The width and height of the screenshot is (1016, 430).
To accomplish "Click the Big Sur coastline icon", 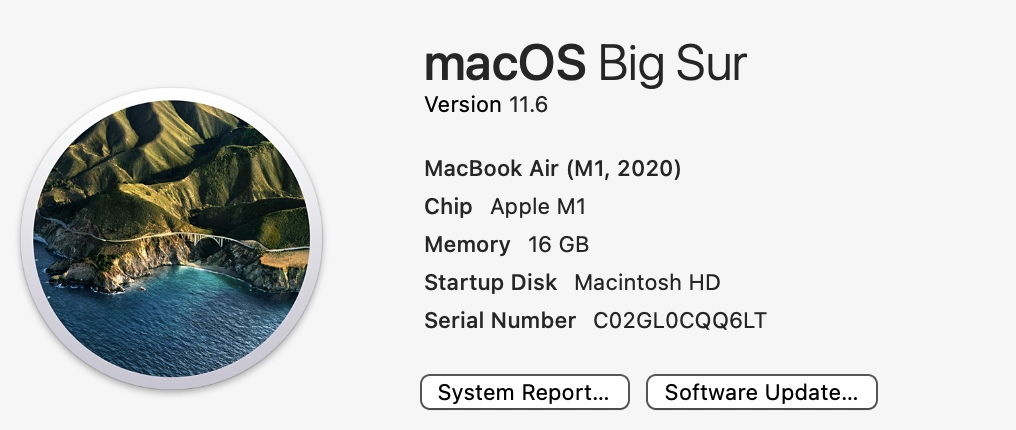I will point(172,238).
